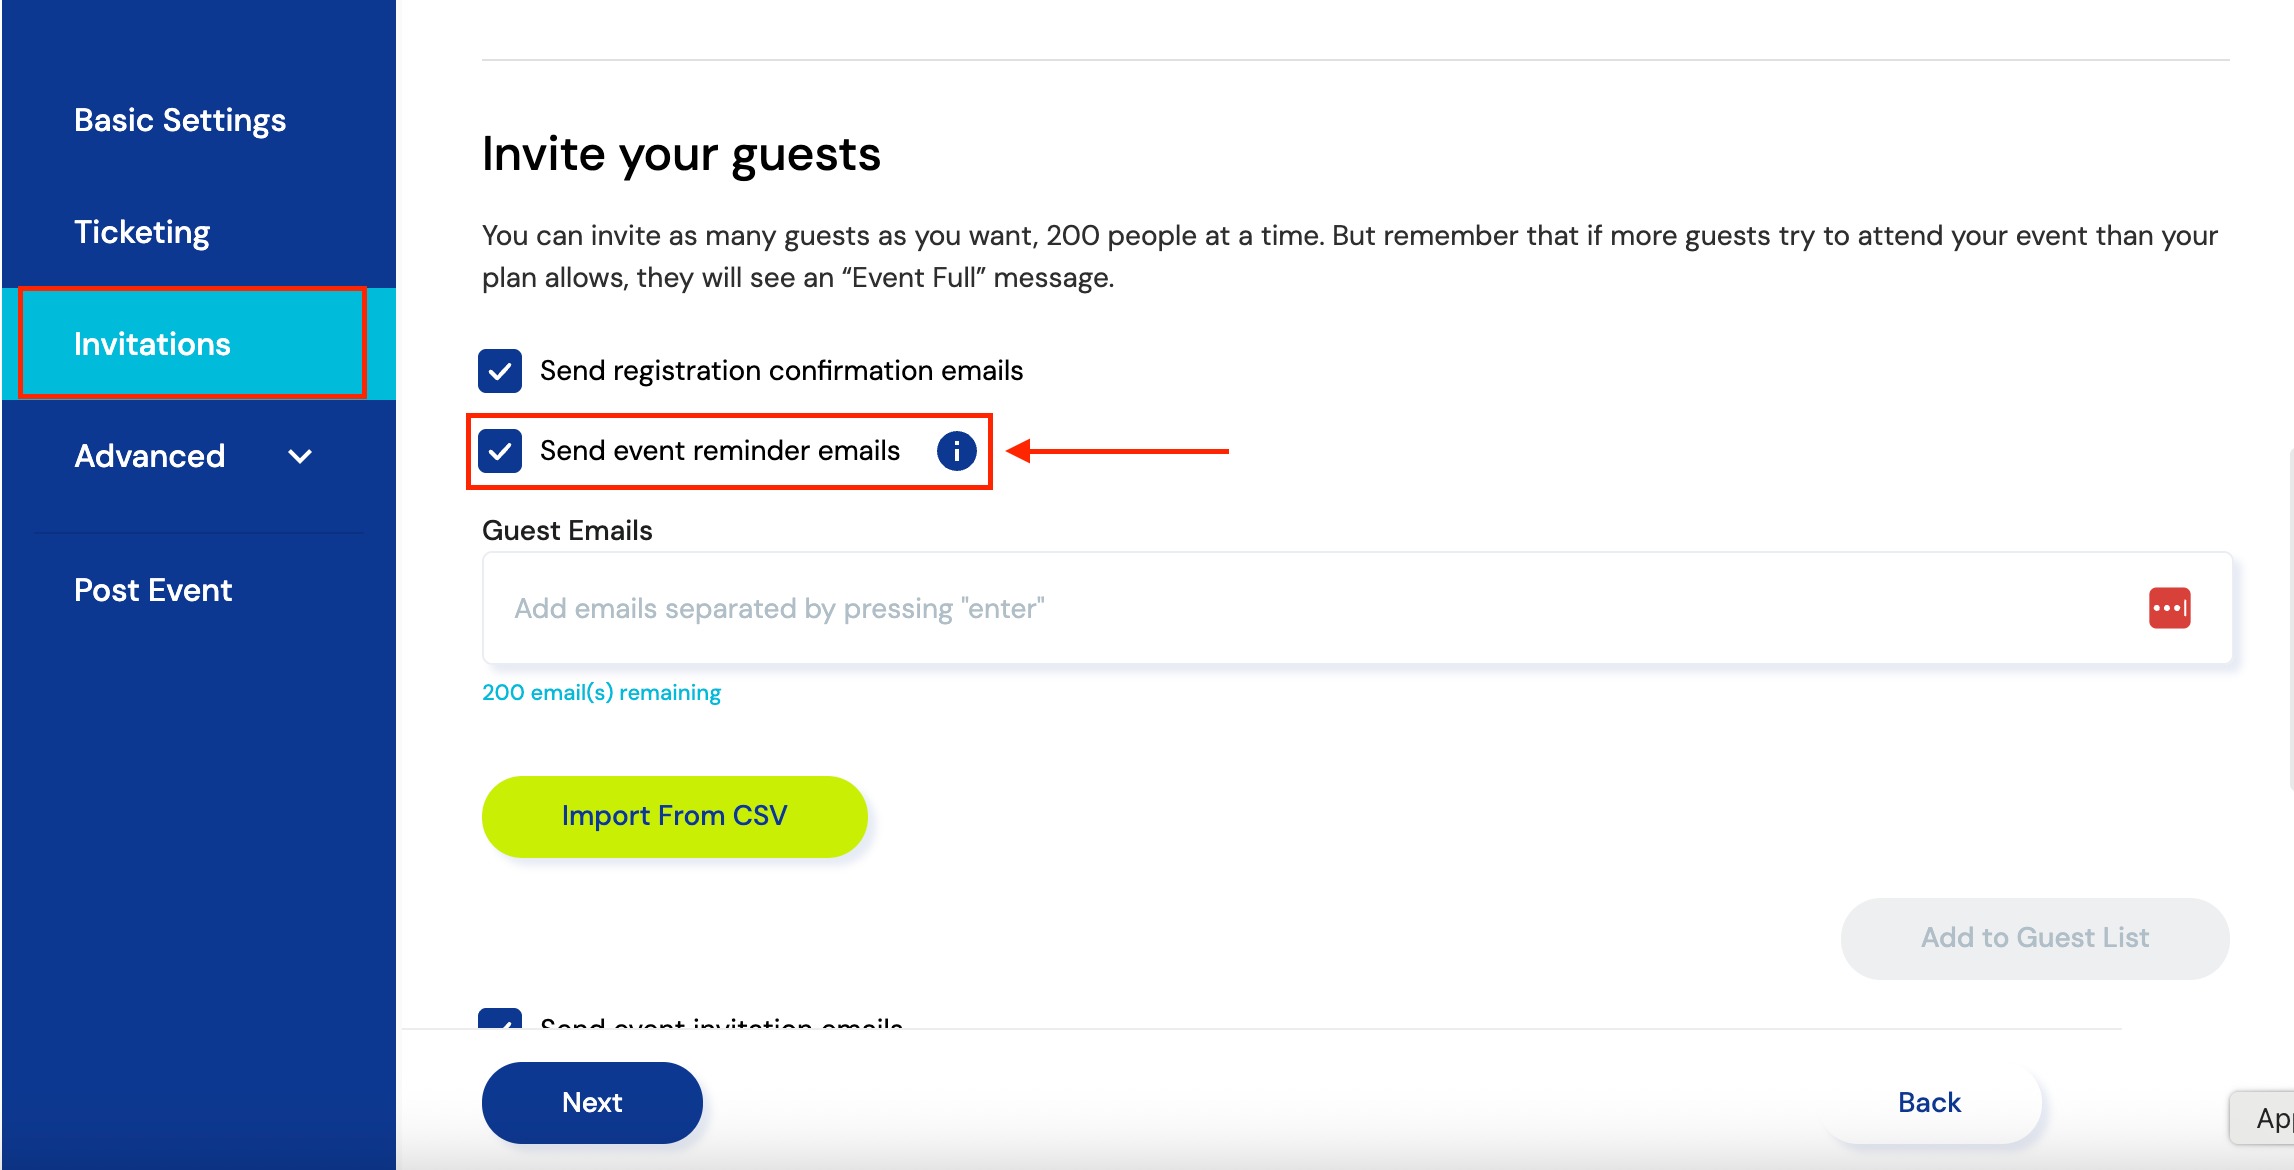
Task: Uncheck Send registration confirmation emails
Action: tap(500, 371)
